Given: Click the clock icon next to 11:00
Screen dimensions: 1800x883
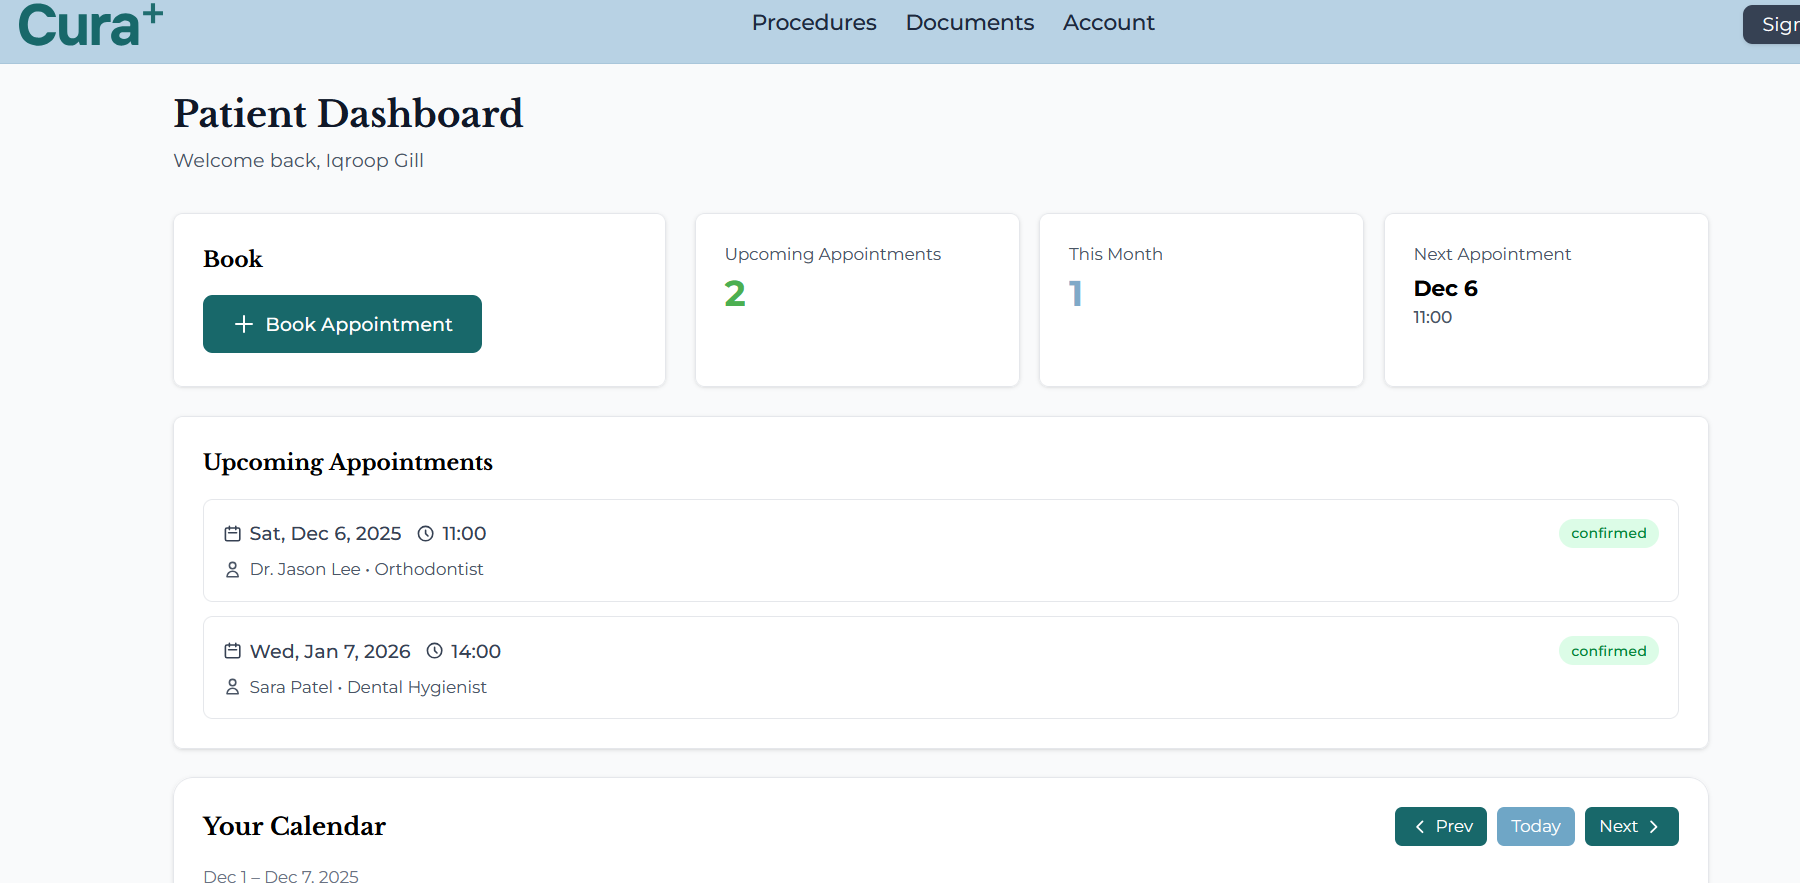Looking at the screenshot, I should click(425, 534).
